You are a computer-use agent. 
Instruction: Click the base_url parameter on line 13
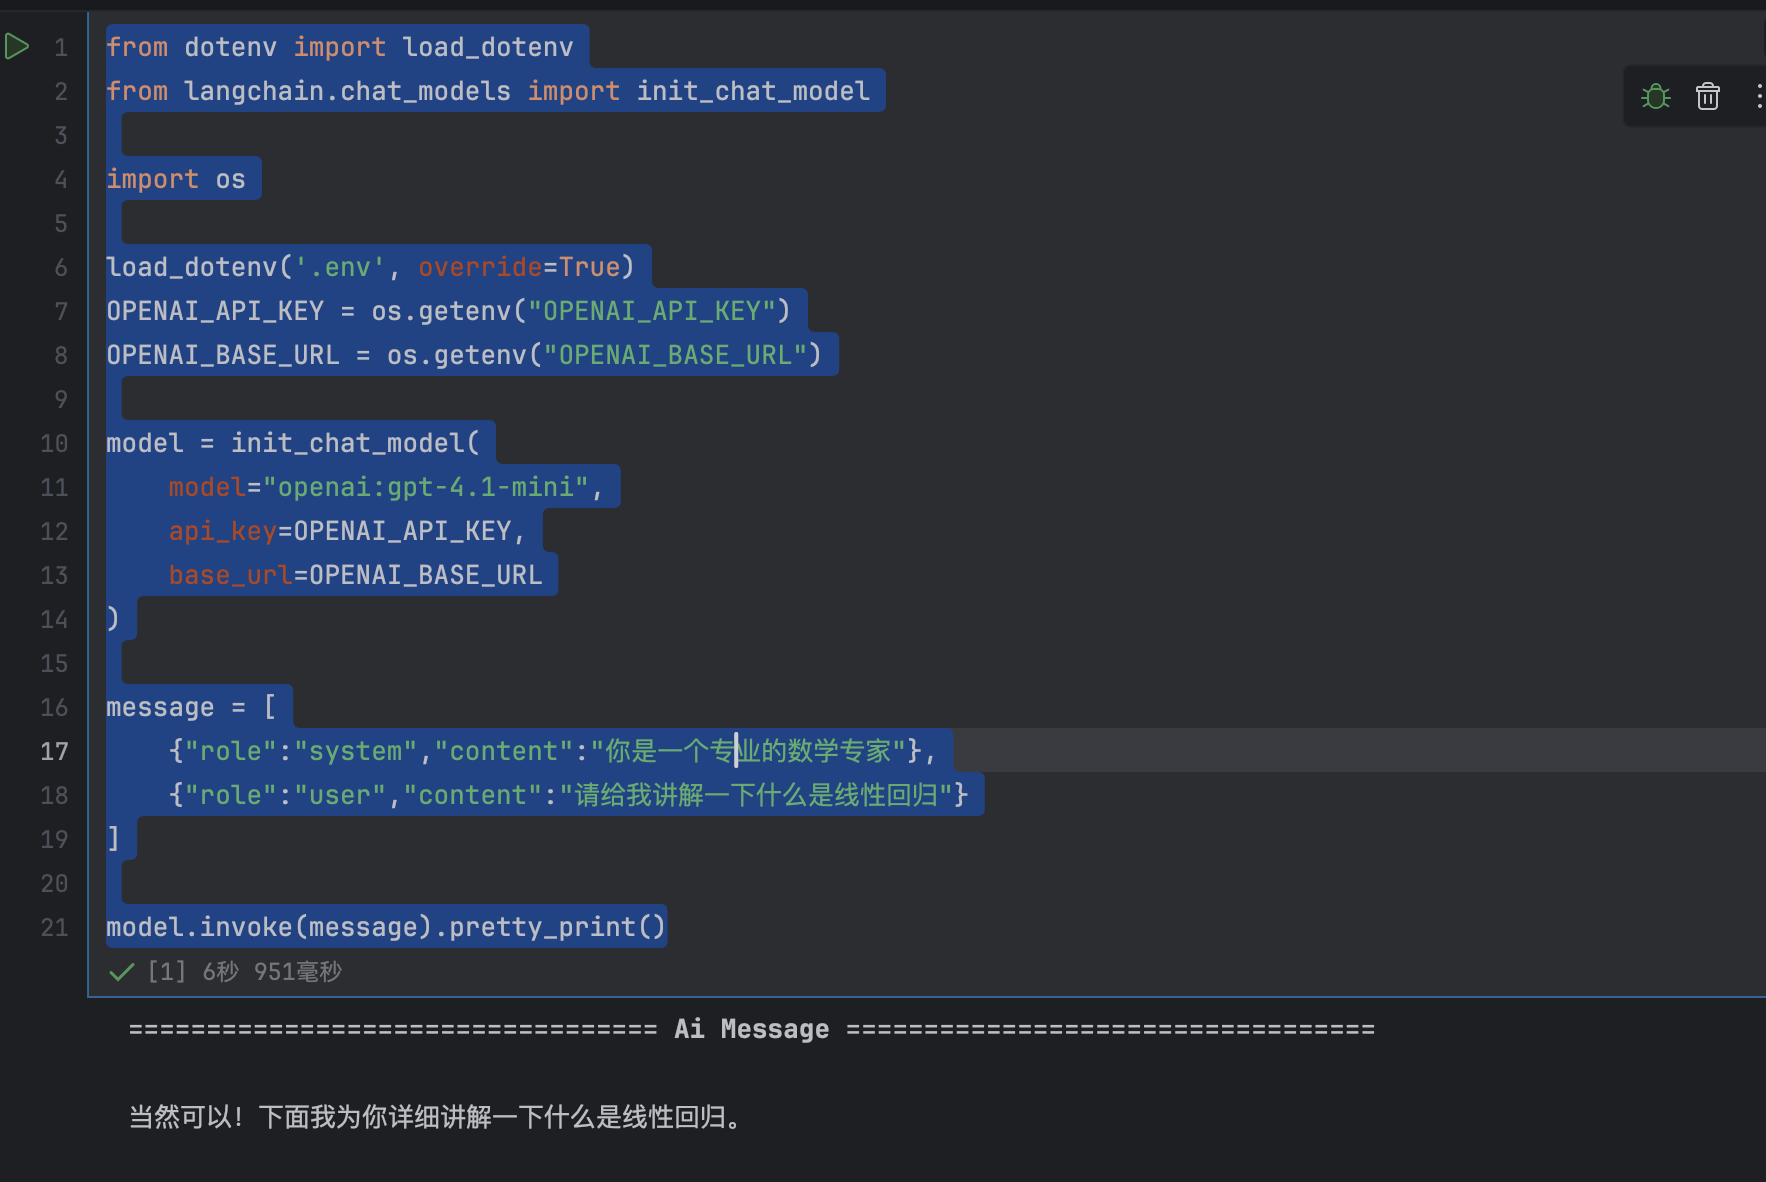[231, 575]
